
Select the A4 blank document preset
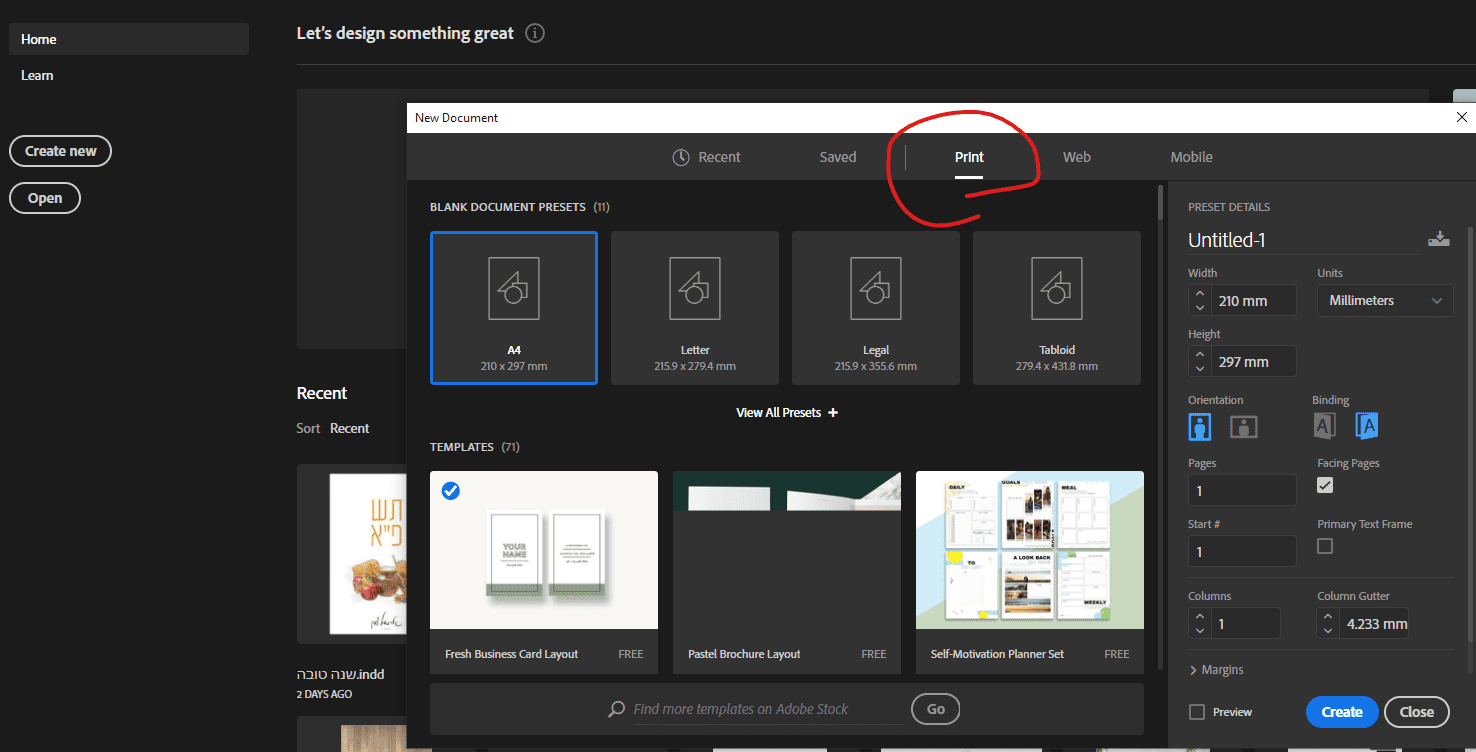click(x=514, y=308)
